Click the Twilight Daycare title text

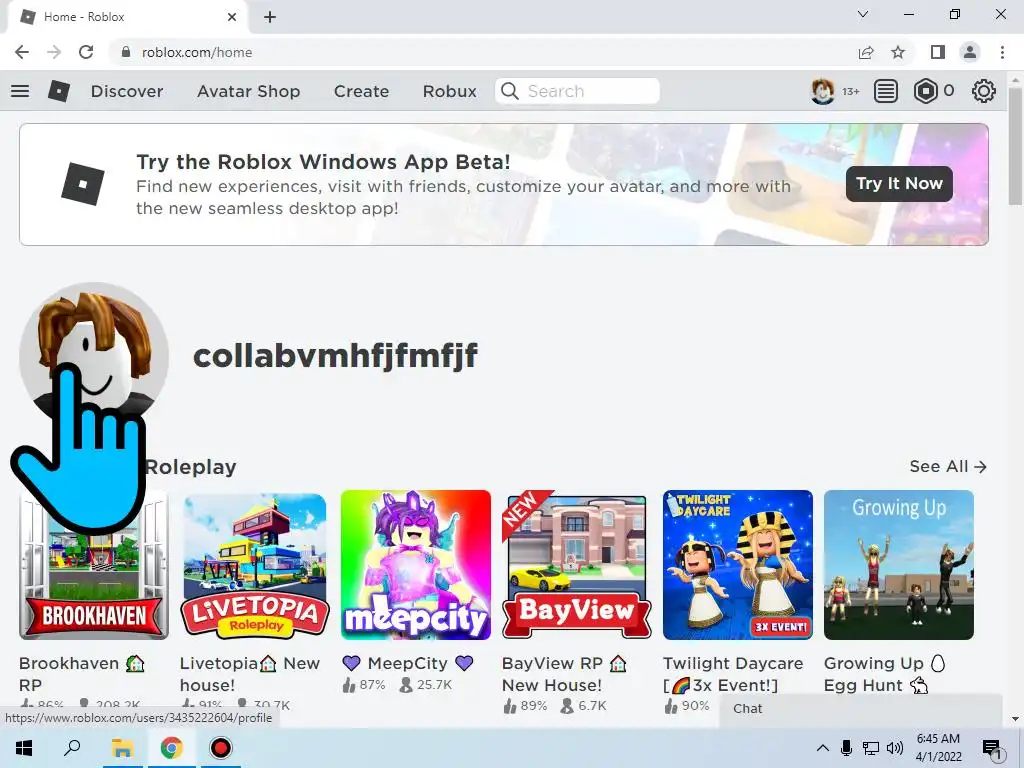[x=733, y=674]
